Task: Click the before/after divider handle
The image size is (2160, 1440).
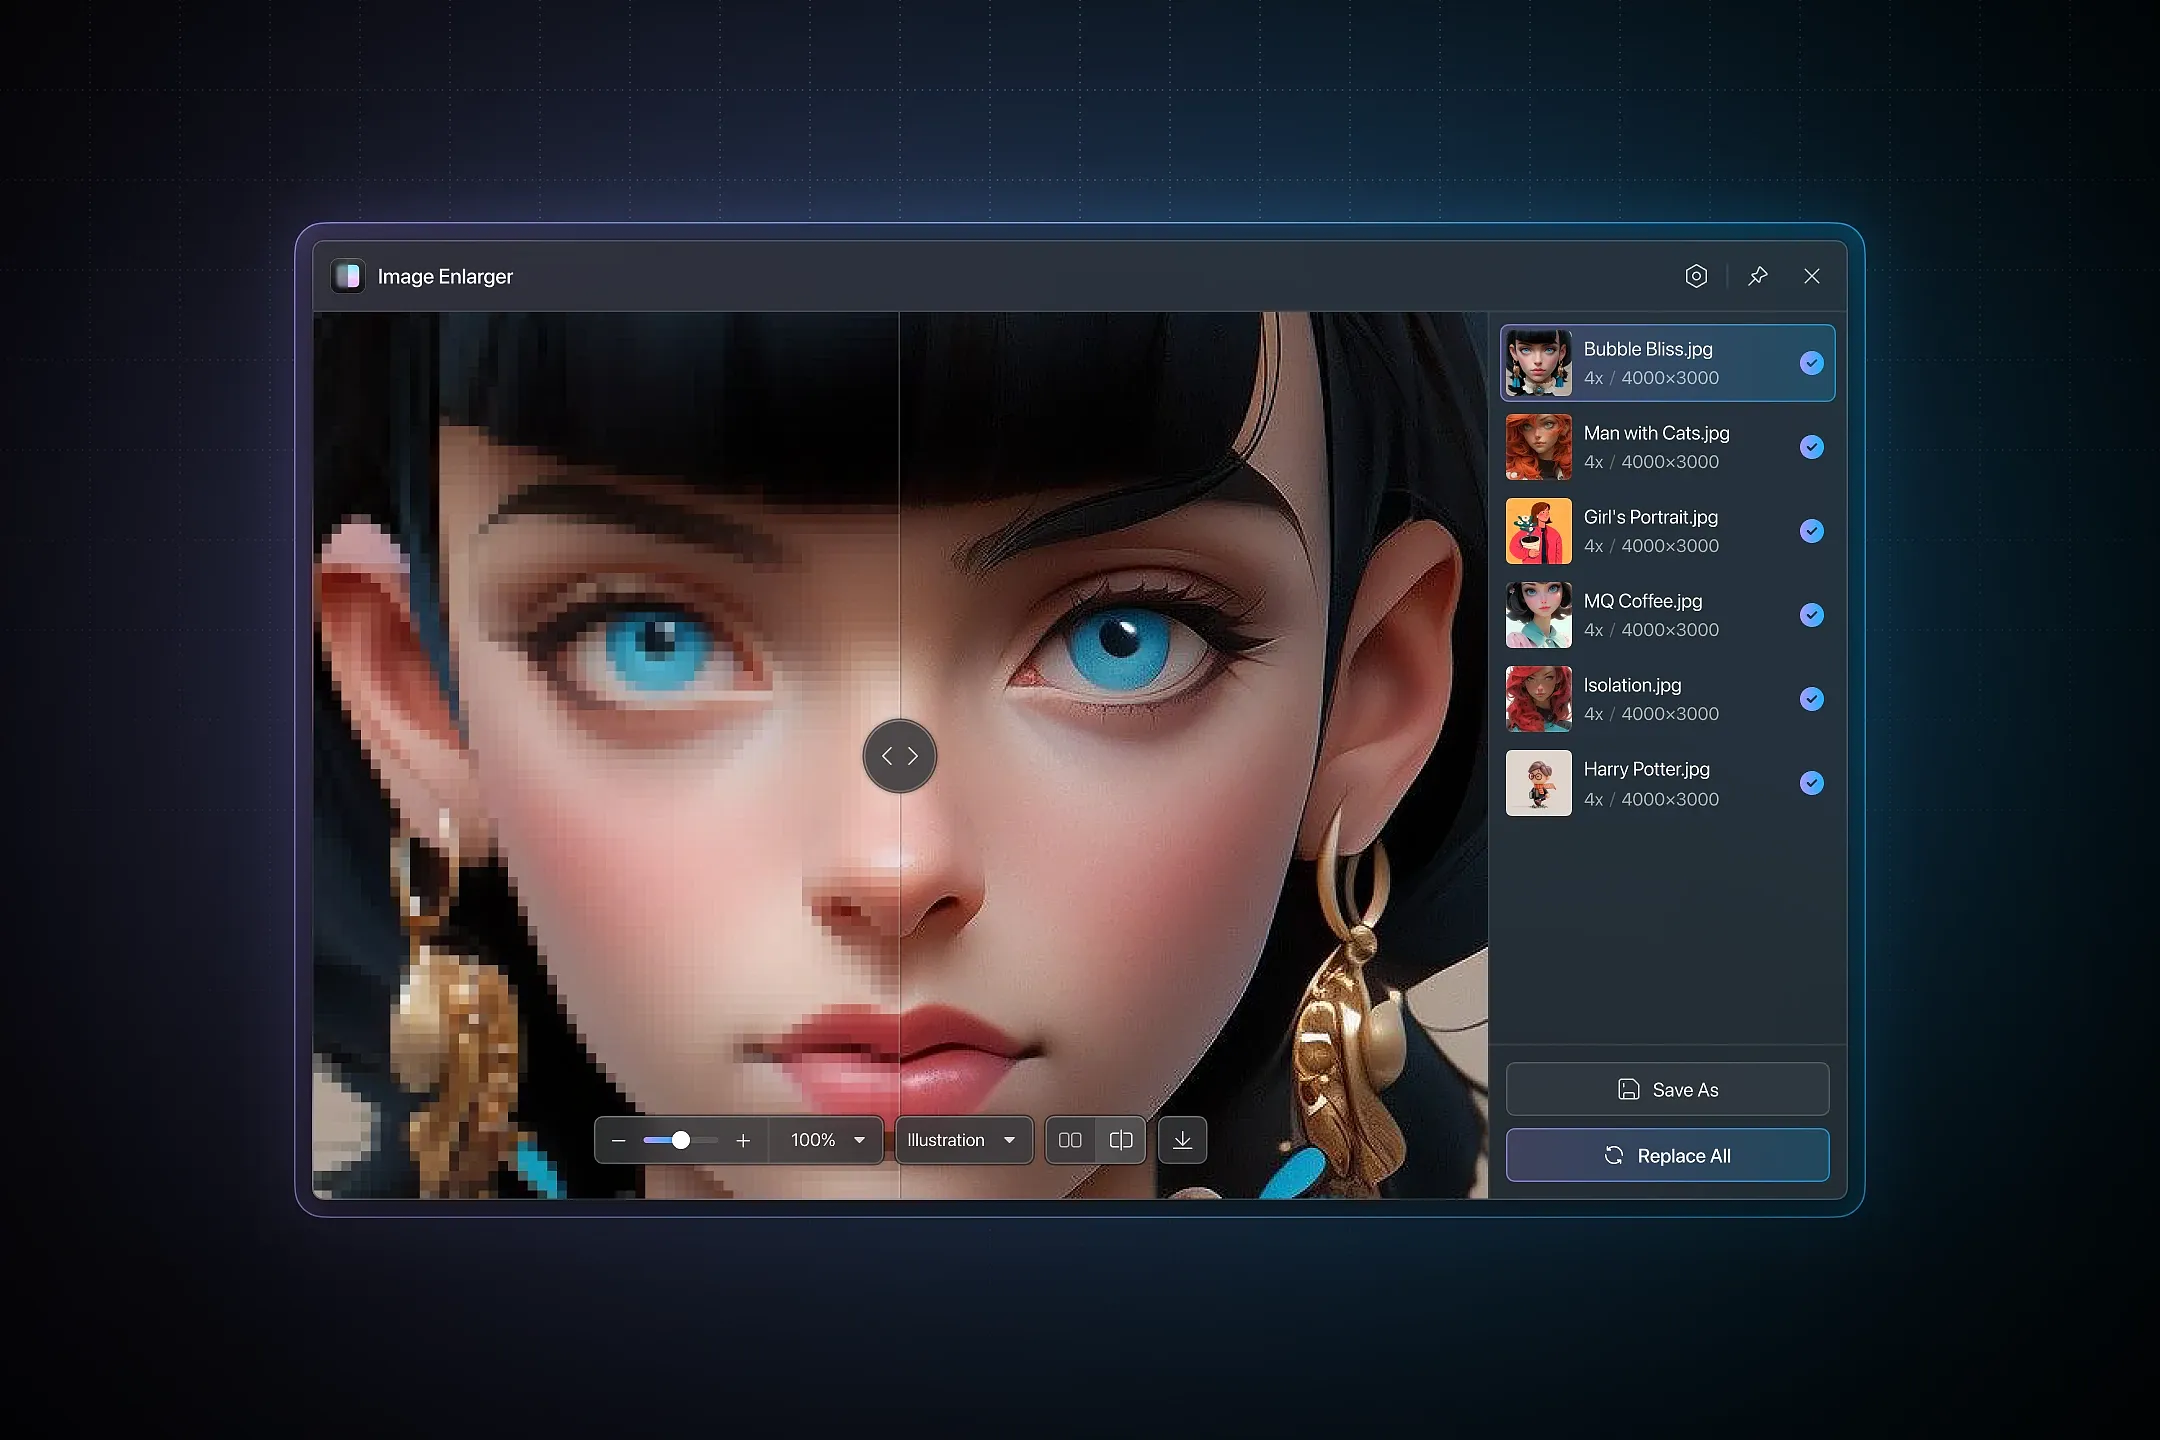Action: (x=899, y=756)
